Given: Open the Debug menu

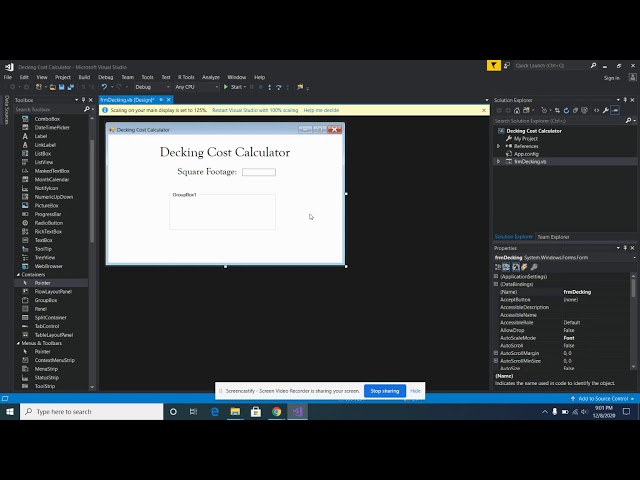Looking at the screenshot, I should click(x=105, y=77).
